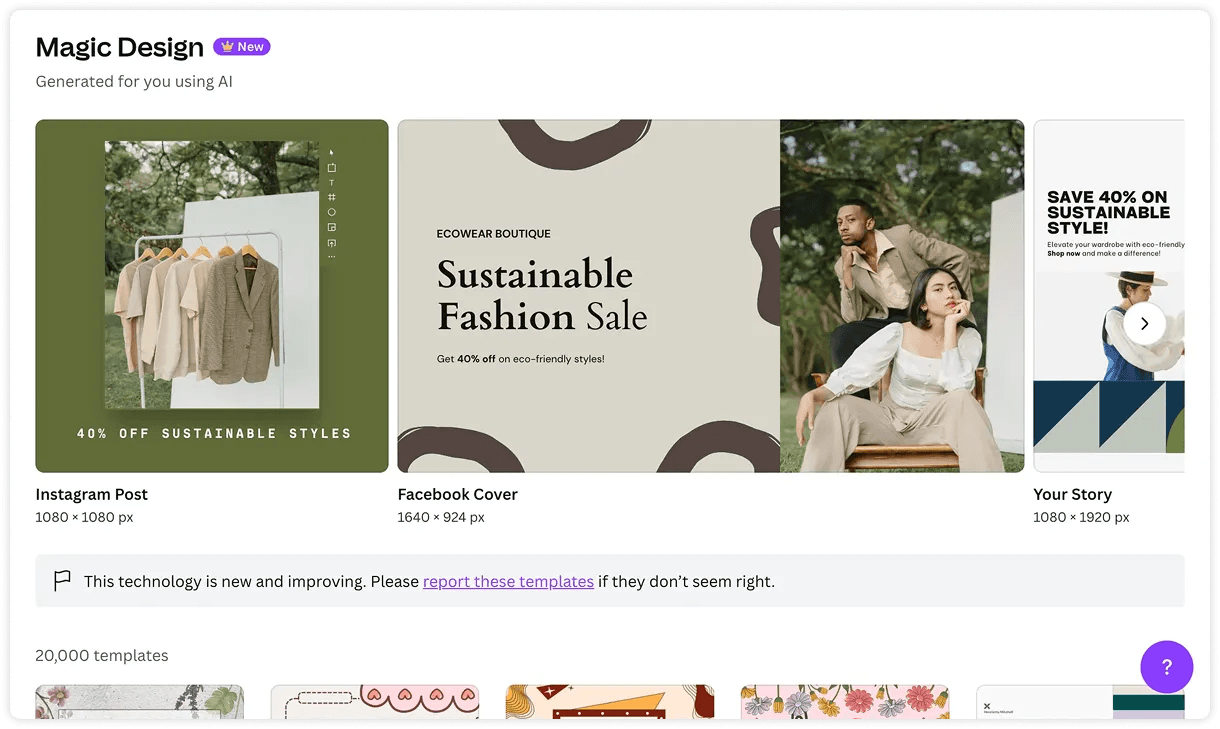Screen dimensions: 1220x729
Task: Click the Instagram Post title label
Action: [x=92, y=494]
